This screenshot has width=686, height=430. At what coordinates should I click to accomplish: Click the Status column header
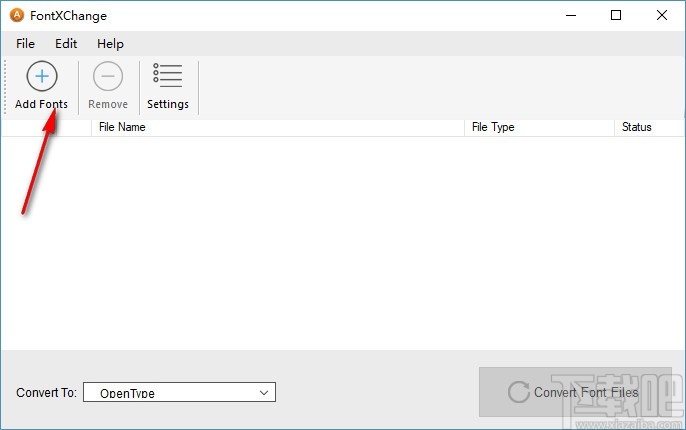click(649, 127)
